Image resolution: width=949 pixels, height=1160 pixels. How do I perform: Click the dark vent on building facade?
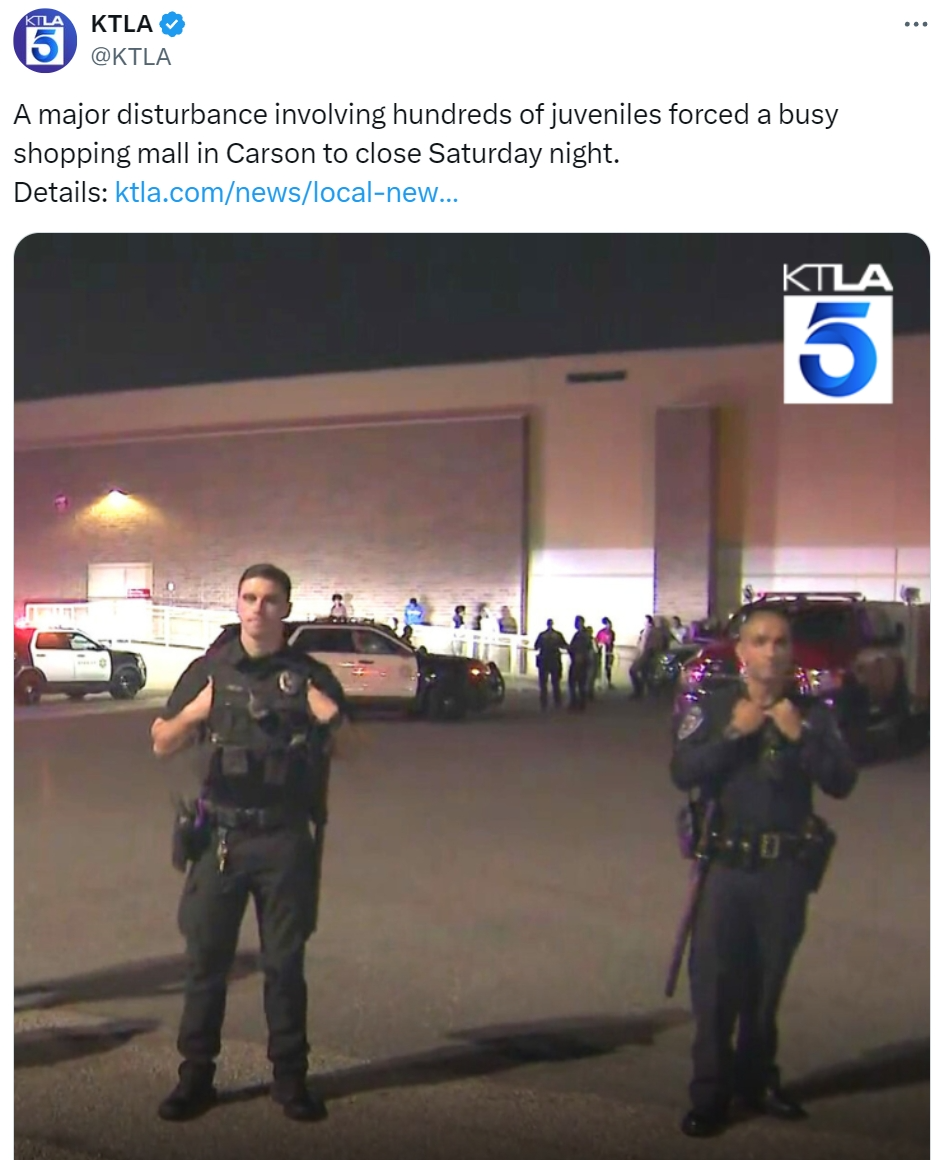pyautogui.click(x=596, y=377)
